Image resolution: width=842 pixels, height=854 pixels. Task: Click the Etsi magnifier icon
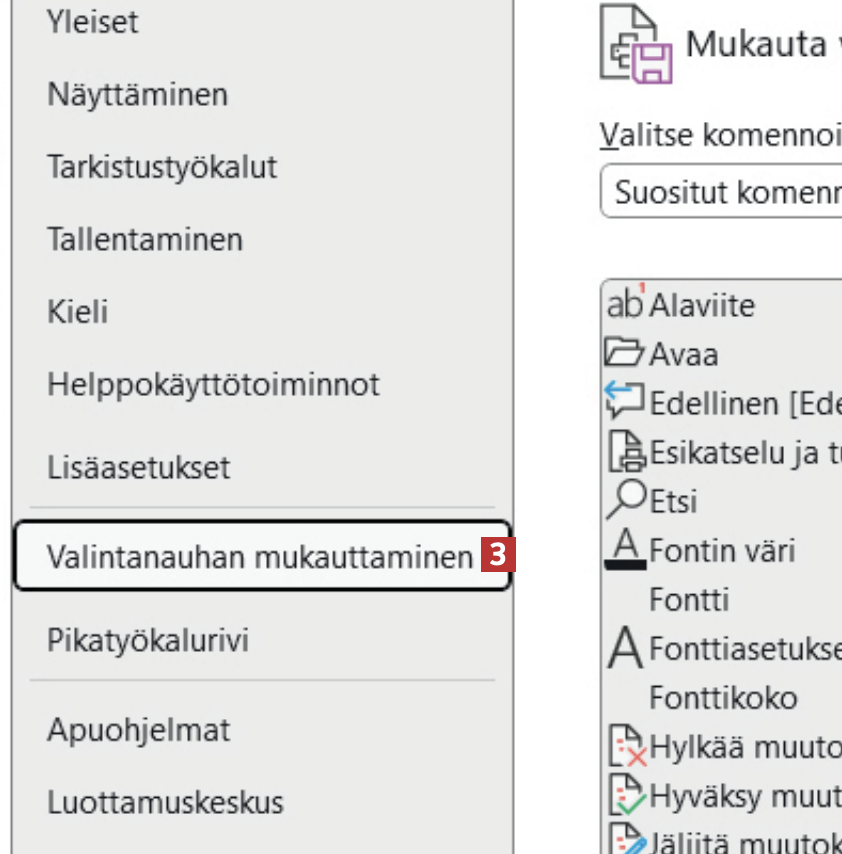(626, 500)
